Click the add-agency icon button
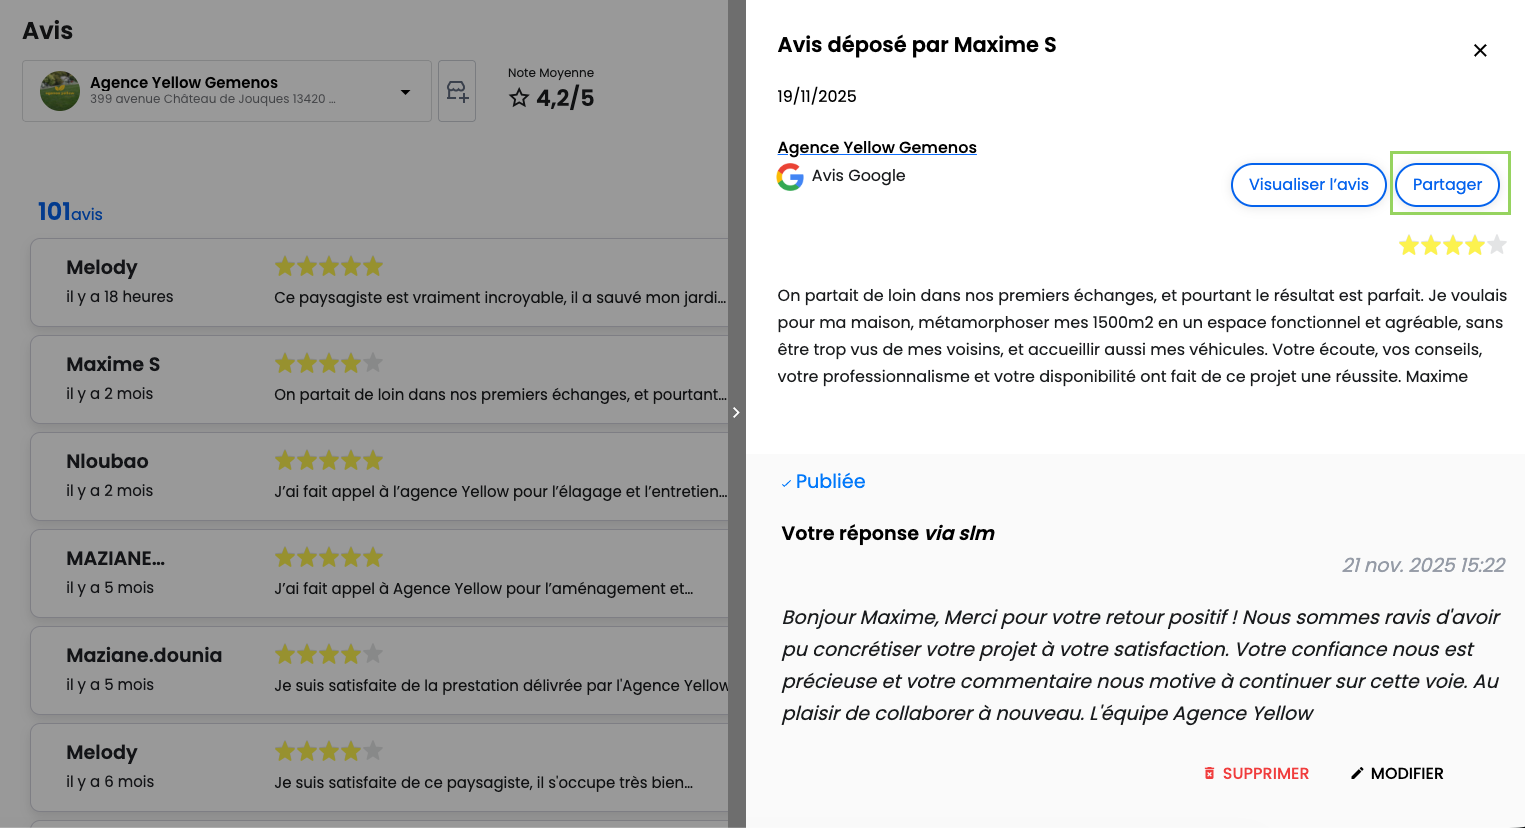Image resolution: width=1525 pixels, height=828 pixels. (457, 92)
